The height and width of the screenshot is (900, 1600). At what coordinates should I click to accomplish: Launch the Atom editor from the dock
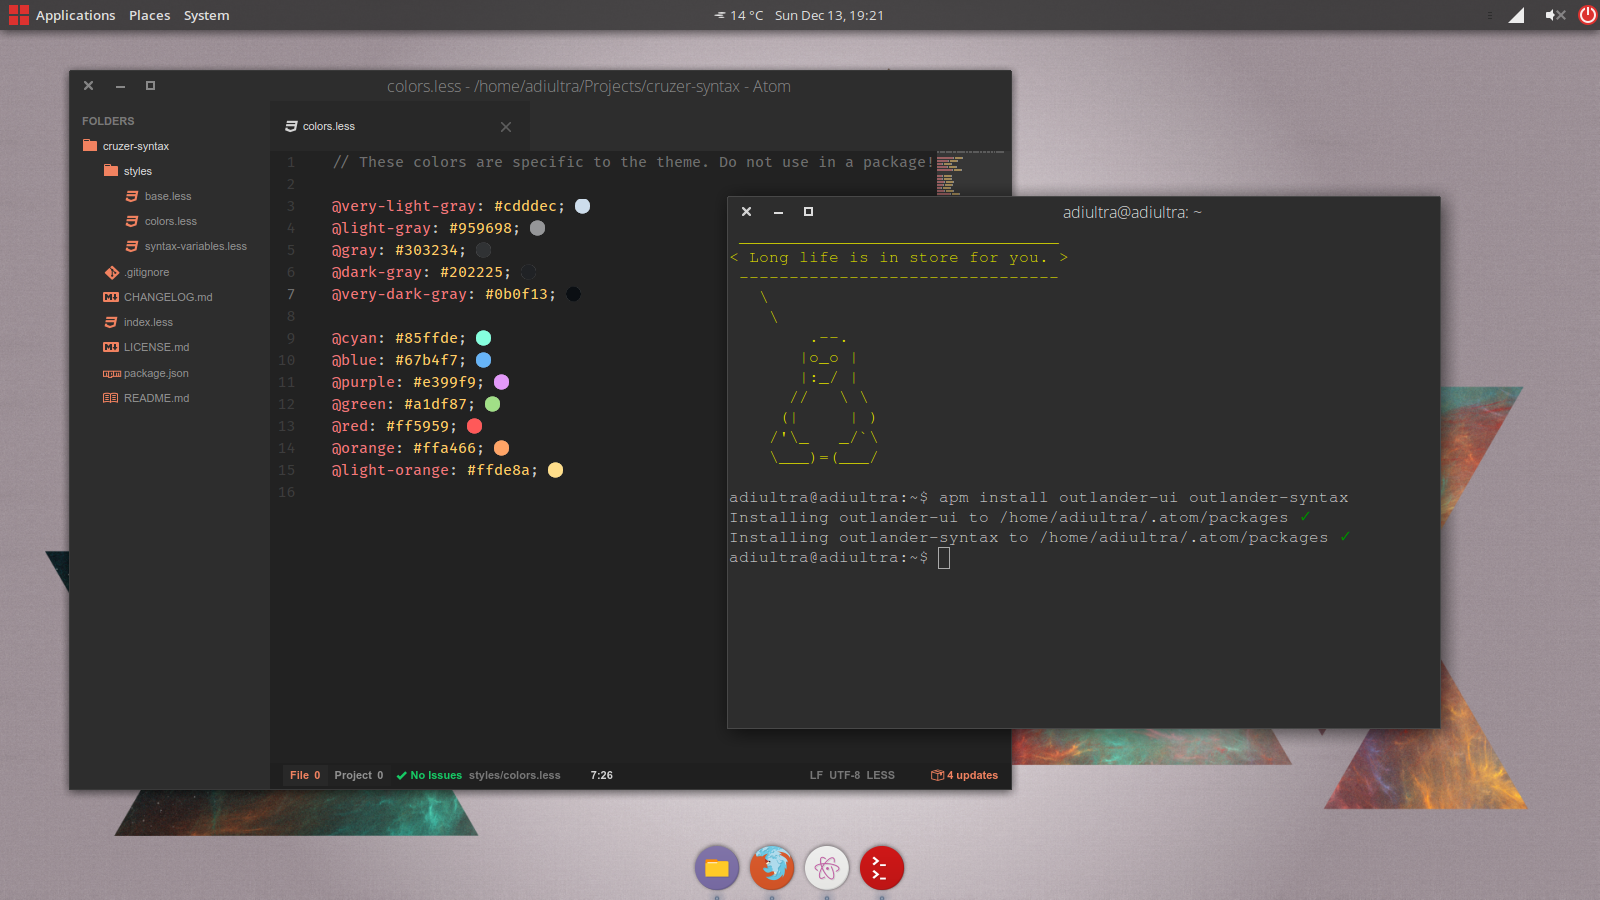click(x=827, y=867)
